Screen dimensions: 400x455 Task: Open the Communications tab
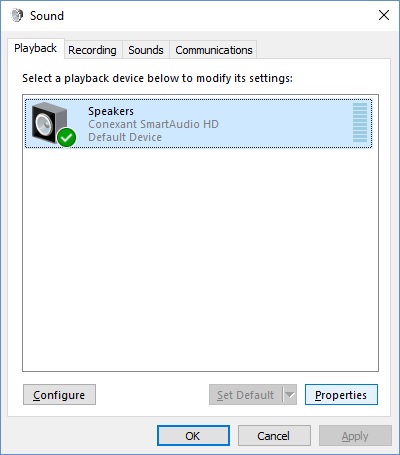(214, 50)
